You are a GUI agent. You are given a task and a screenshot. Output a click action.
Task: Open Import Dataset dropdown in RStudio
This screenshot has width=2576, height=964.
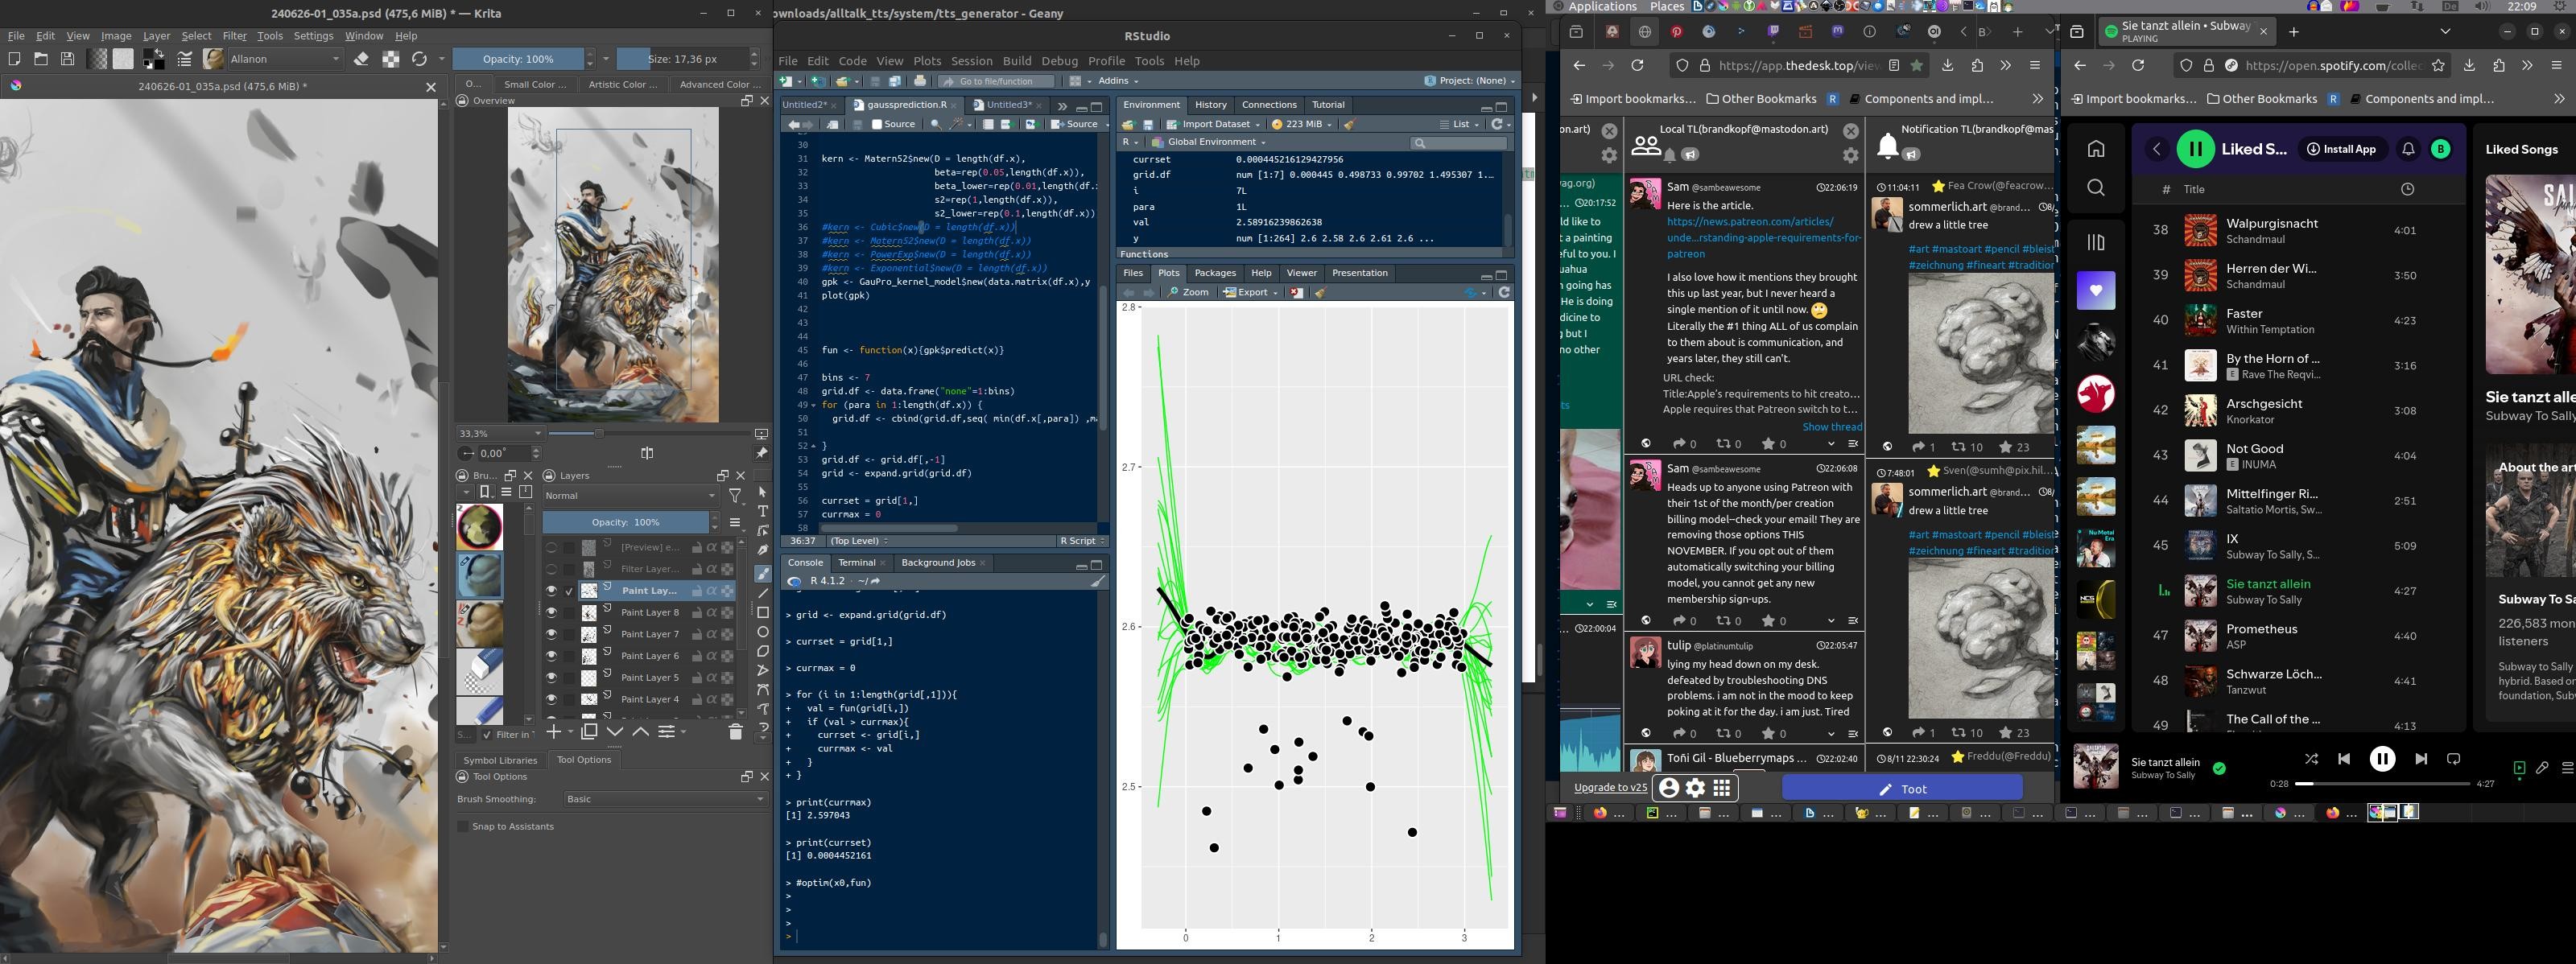[1215, 124]
